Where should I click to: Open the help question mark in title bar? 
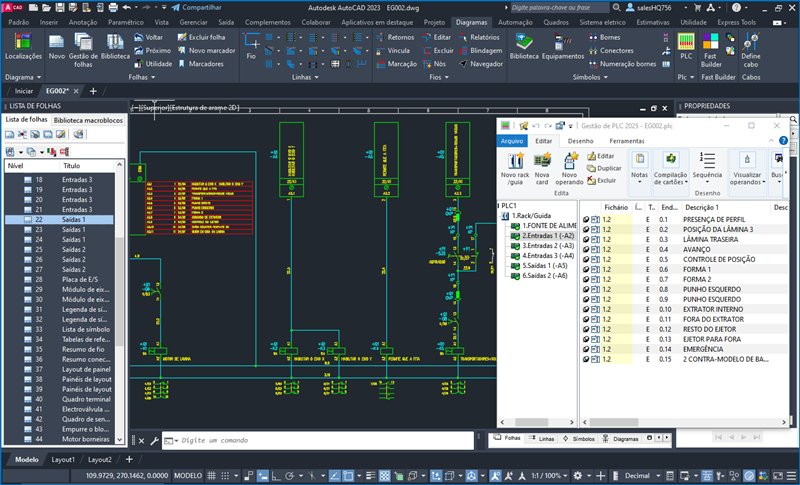click(736, 8)
